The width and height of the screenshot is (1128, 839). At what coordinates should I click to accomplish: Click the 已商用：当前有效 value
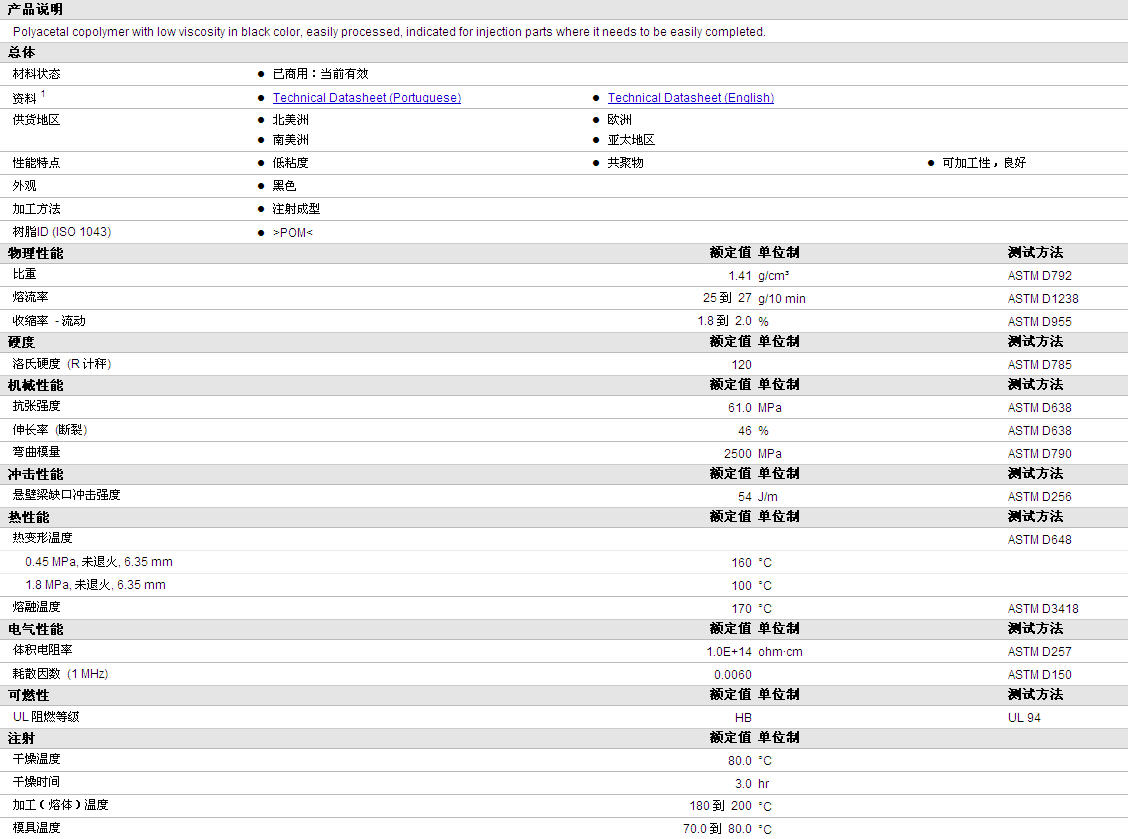(320, 73)
